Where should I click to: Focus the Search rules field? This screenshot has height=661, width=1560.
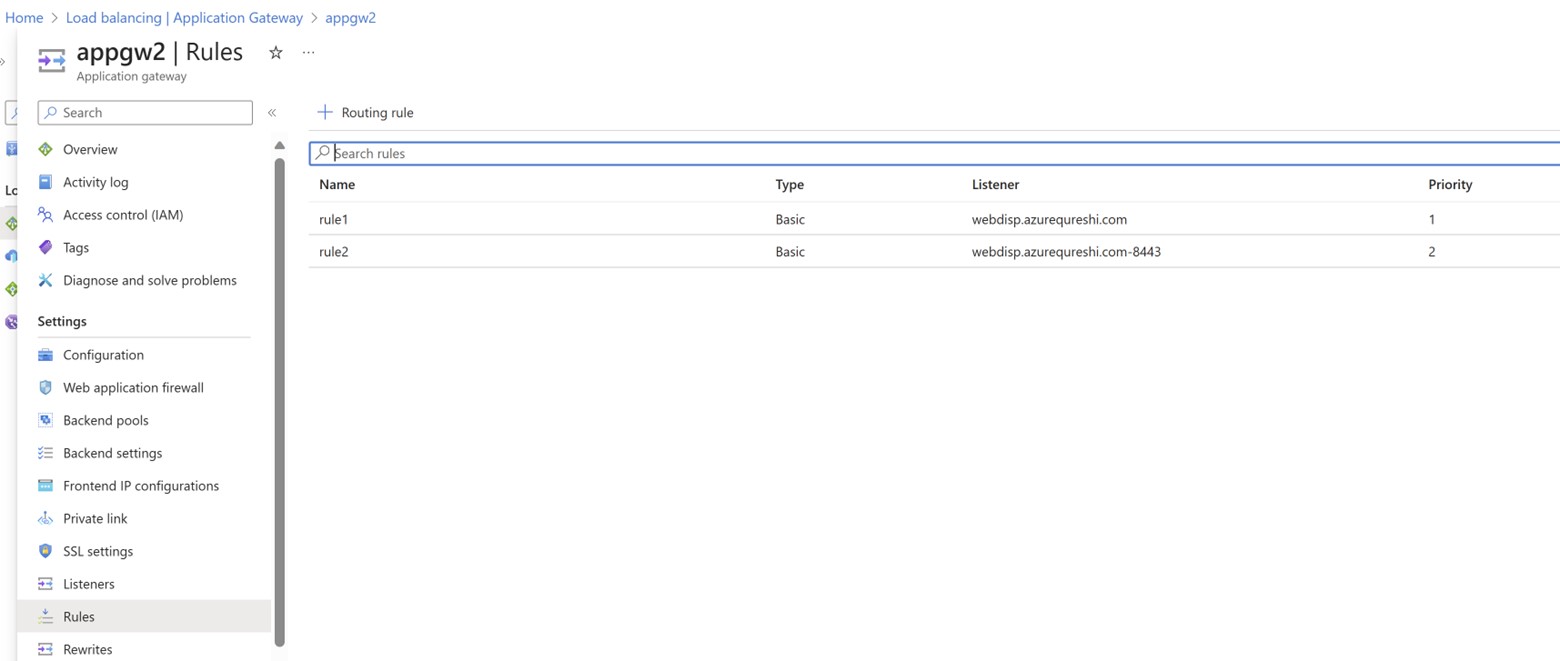click(934, 153)
